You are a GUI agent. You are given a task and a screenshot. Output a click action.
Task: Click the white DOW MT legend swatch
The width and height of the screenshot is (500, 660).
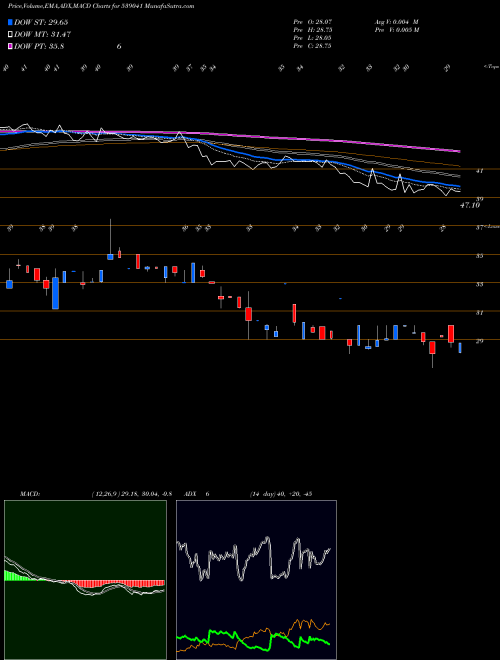10,34
